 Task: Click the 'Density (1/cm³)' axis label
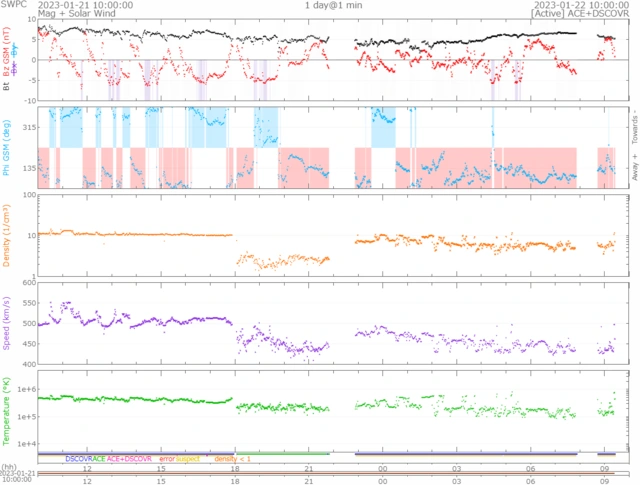click(6, 236)
